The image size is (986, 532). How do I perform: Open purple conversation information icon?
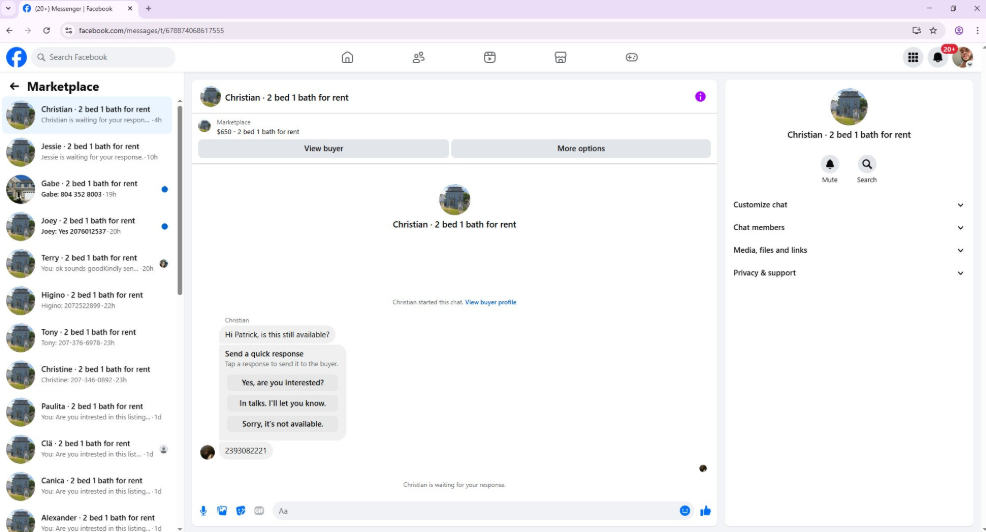click(x=700, y=96)
